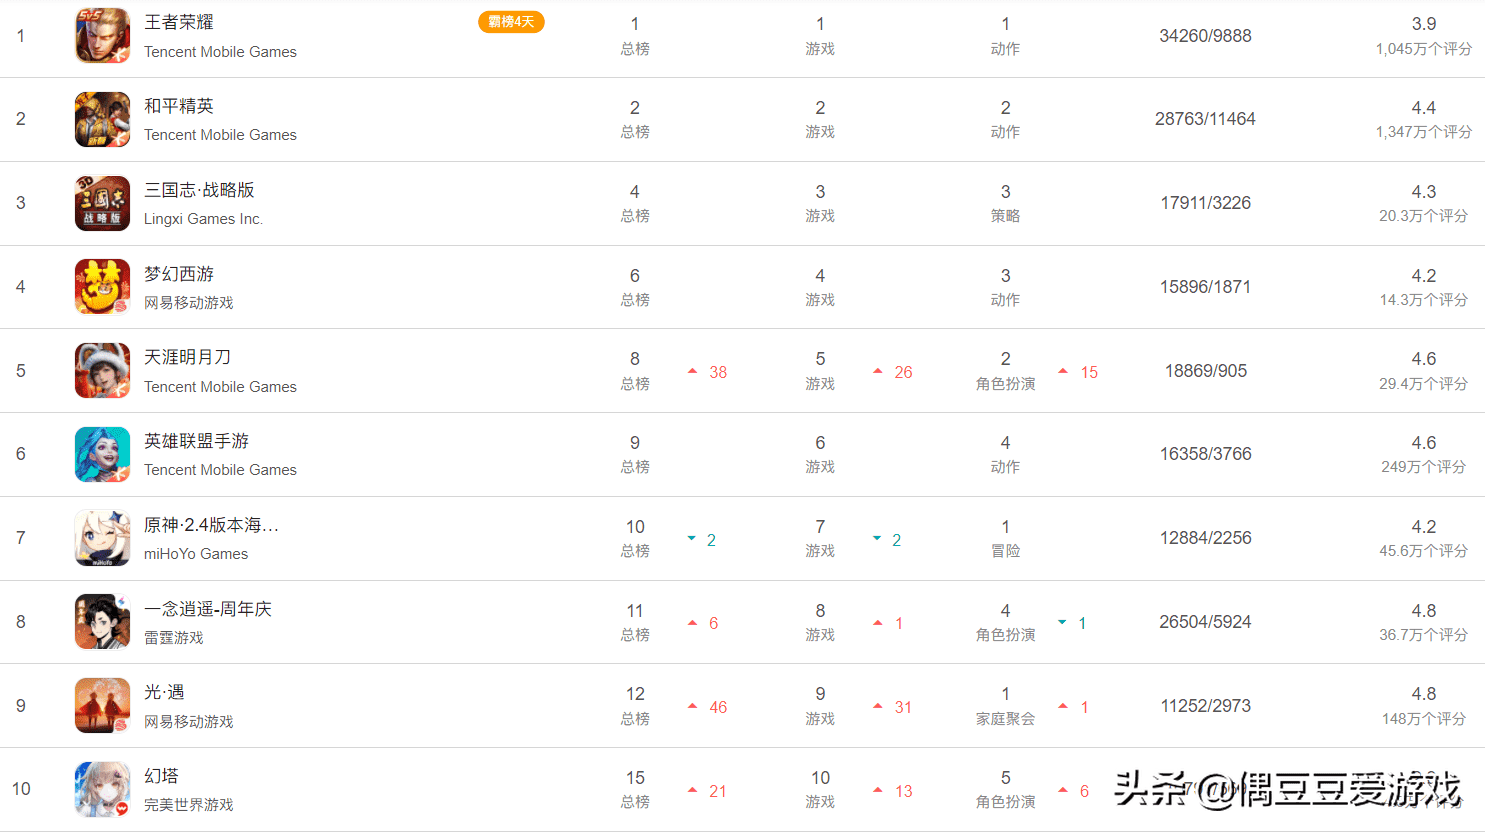Click the 148万个评分 review count

coord(1423,719)
